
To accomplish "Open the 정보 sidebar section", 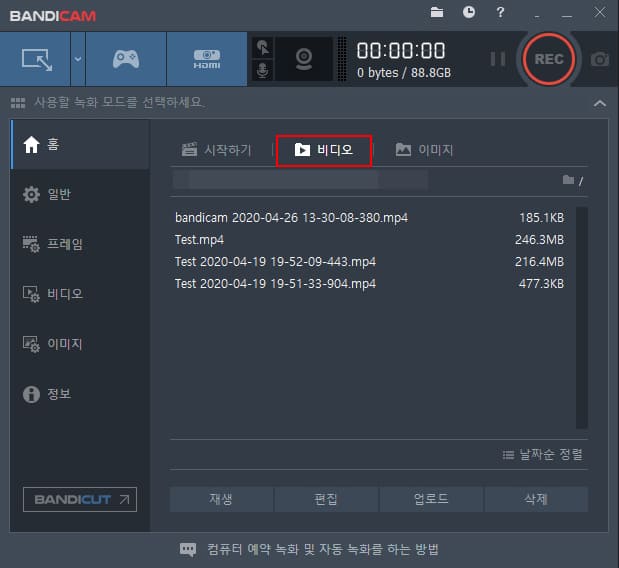I will pyautogui.click(x=80, y=394).
